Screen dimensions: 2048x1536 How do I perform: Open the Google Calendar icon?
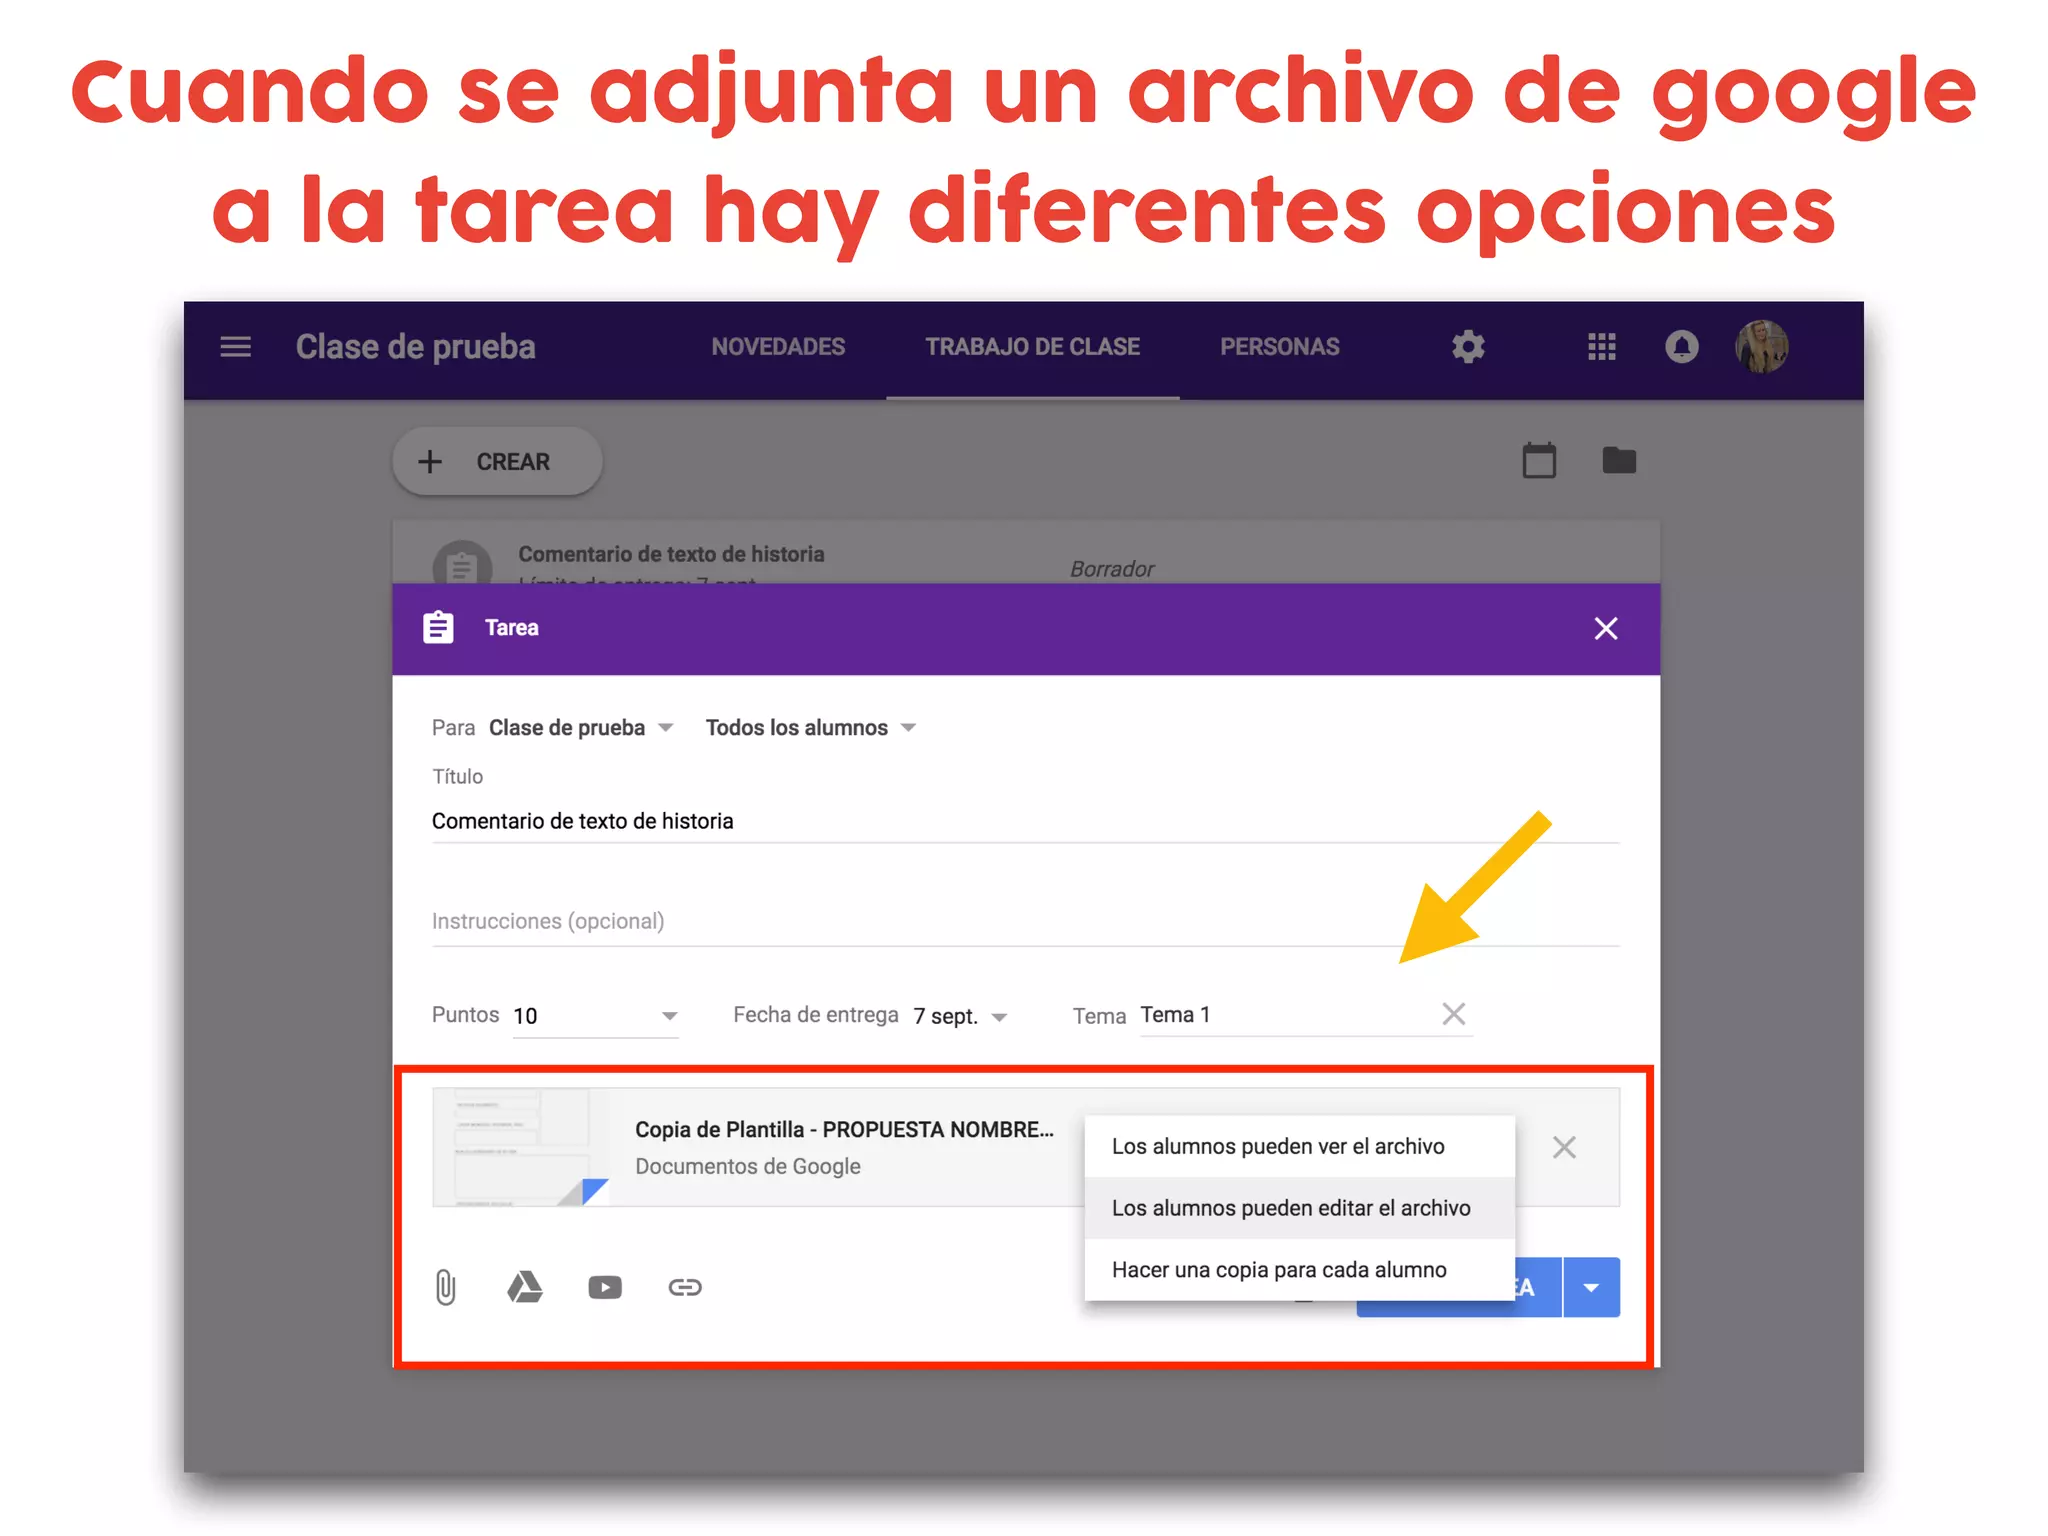[1539, 461]
